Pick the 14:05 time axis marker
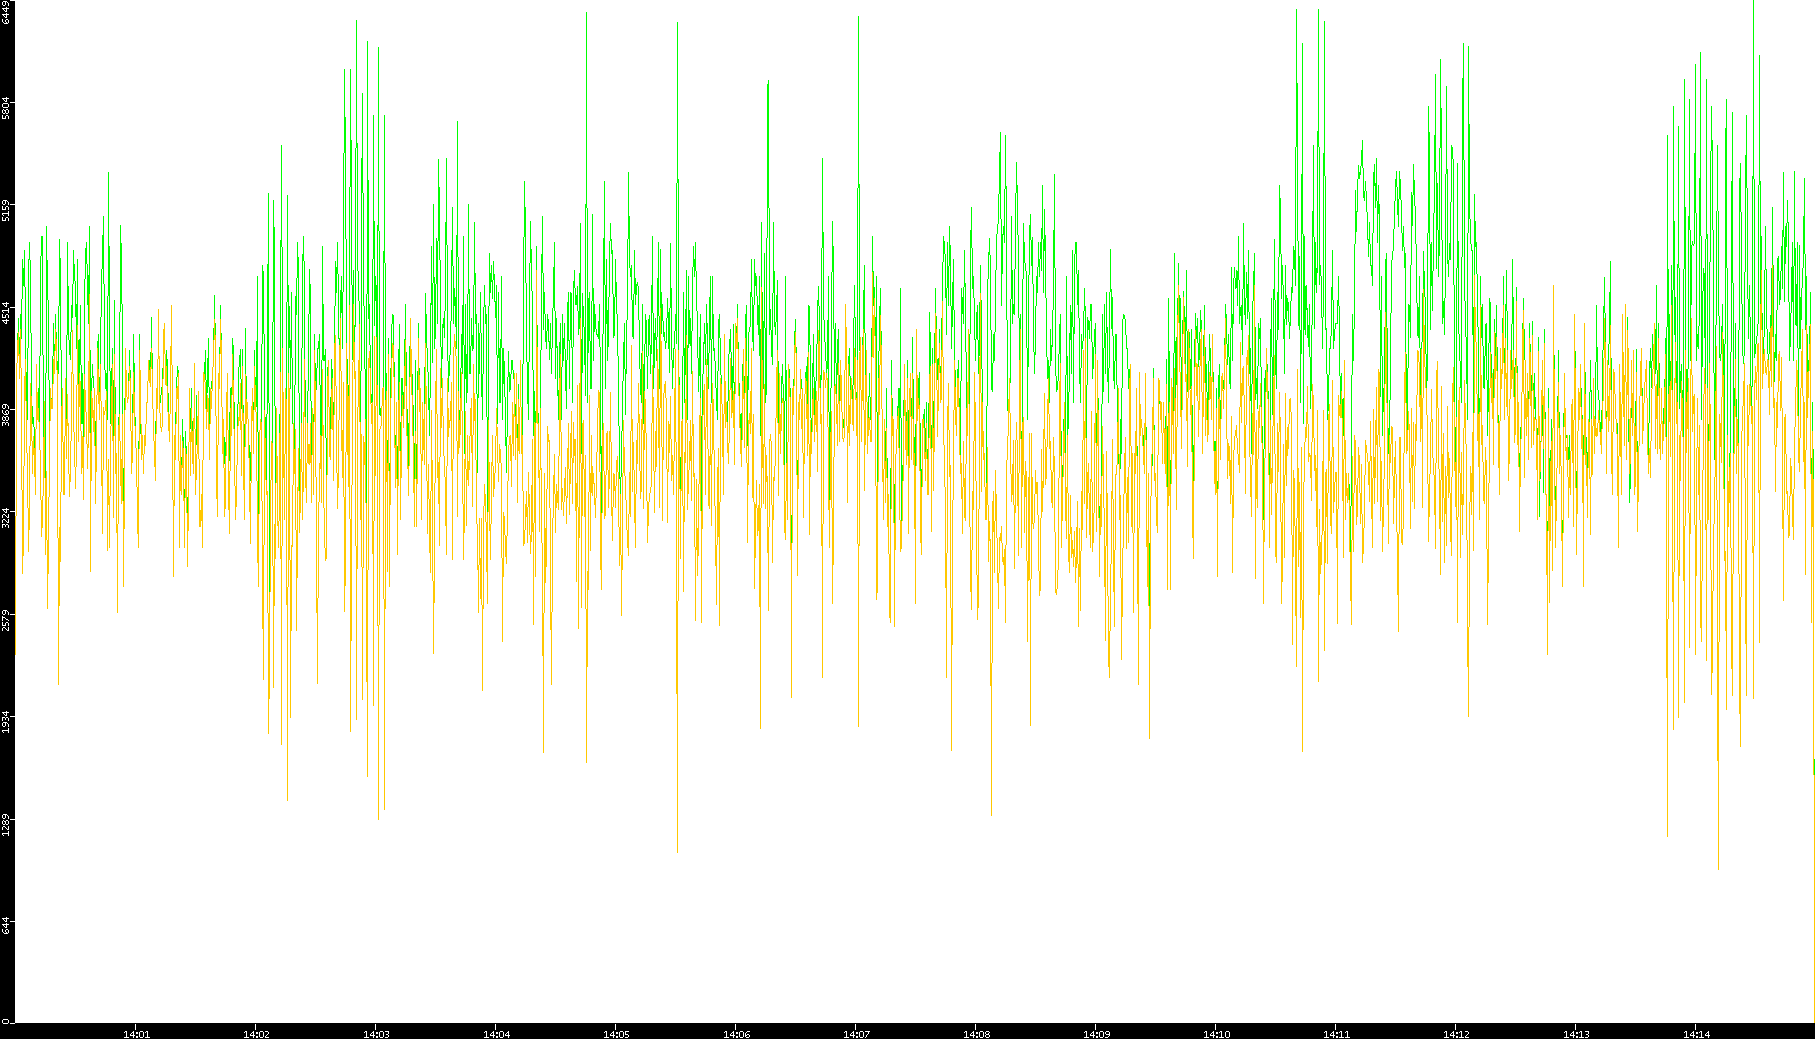1815x1039 pixels. (616, 1034)
